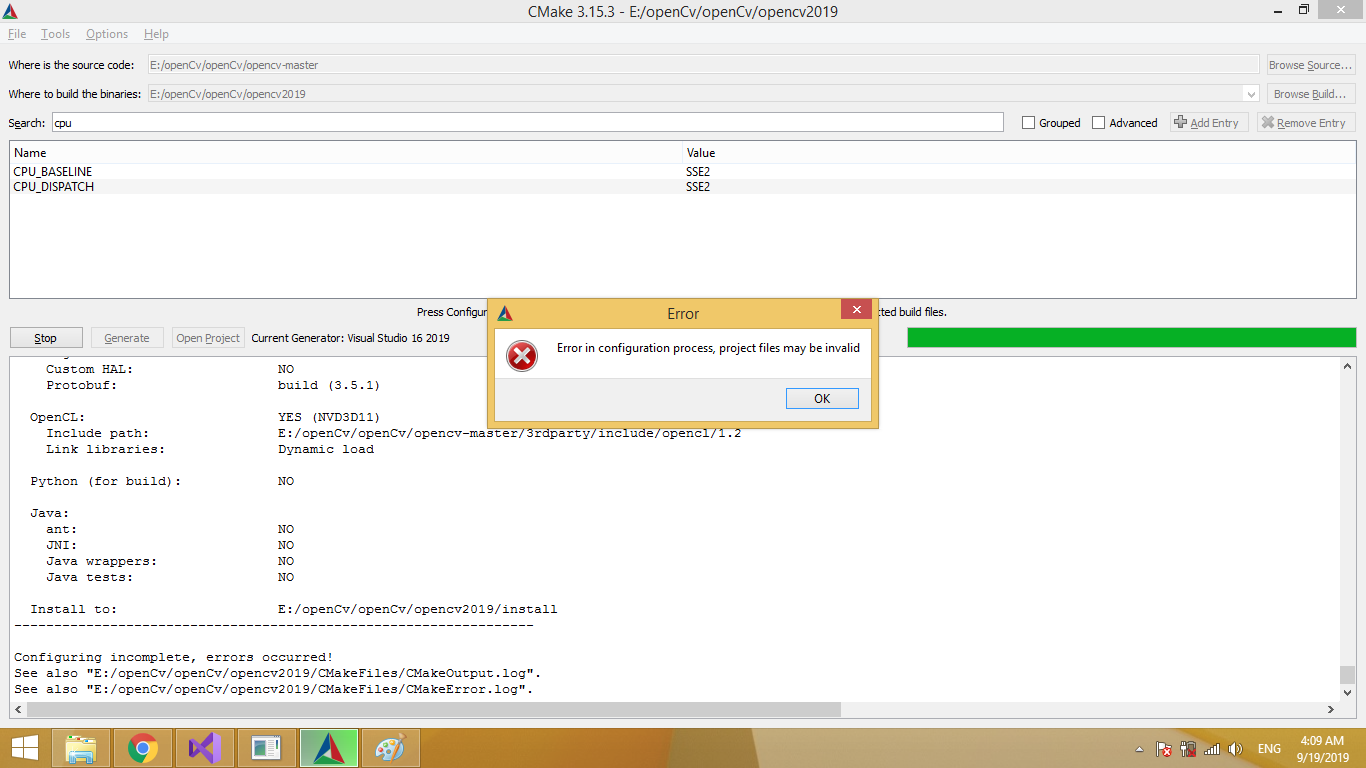Click the CMakeError.log line in output
Screen dimensions: 1366x768
274,689
